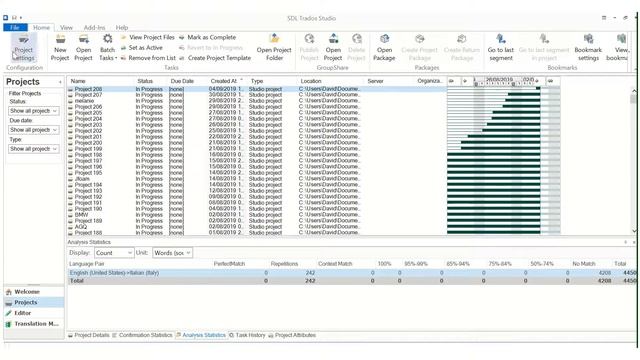Open the Task History tab
Image resolution: width=640 pixels, height=360 pixels.
click(x=247, y=335)
